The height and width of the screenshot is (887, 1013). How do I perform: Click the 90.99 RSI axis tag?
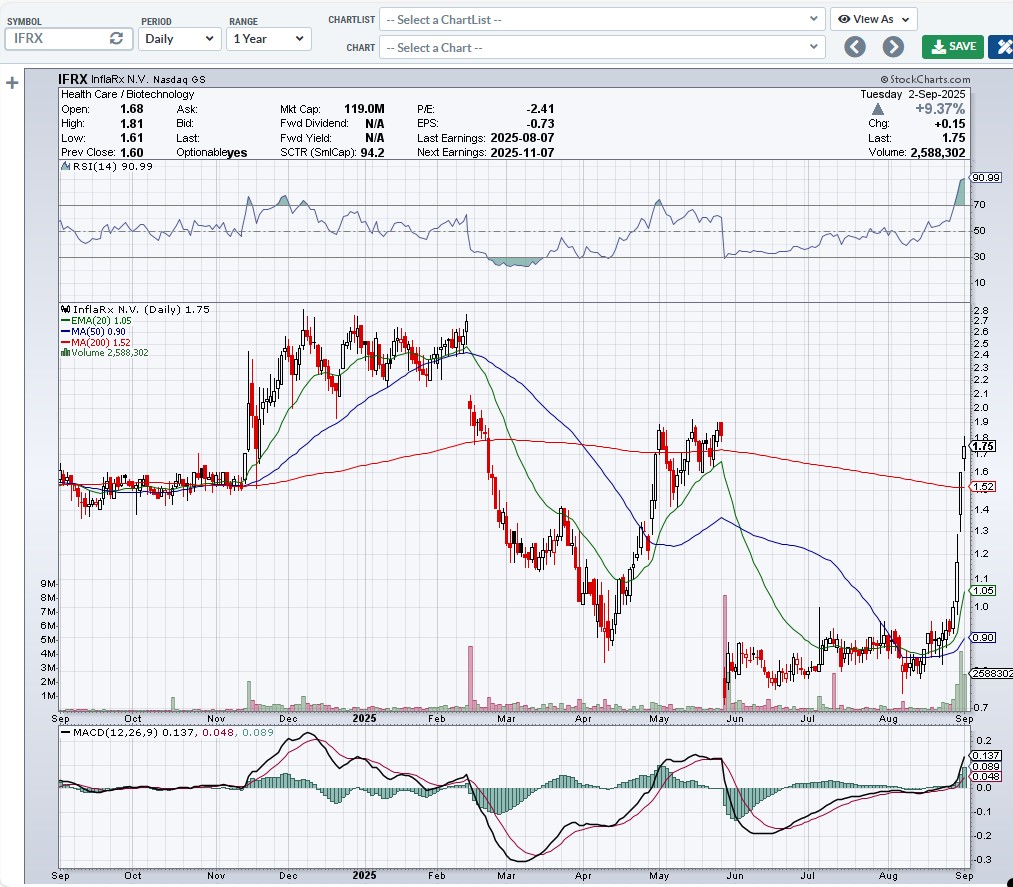[986, 178]
